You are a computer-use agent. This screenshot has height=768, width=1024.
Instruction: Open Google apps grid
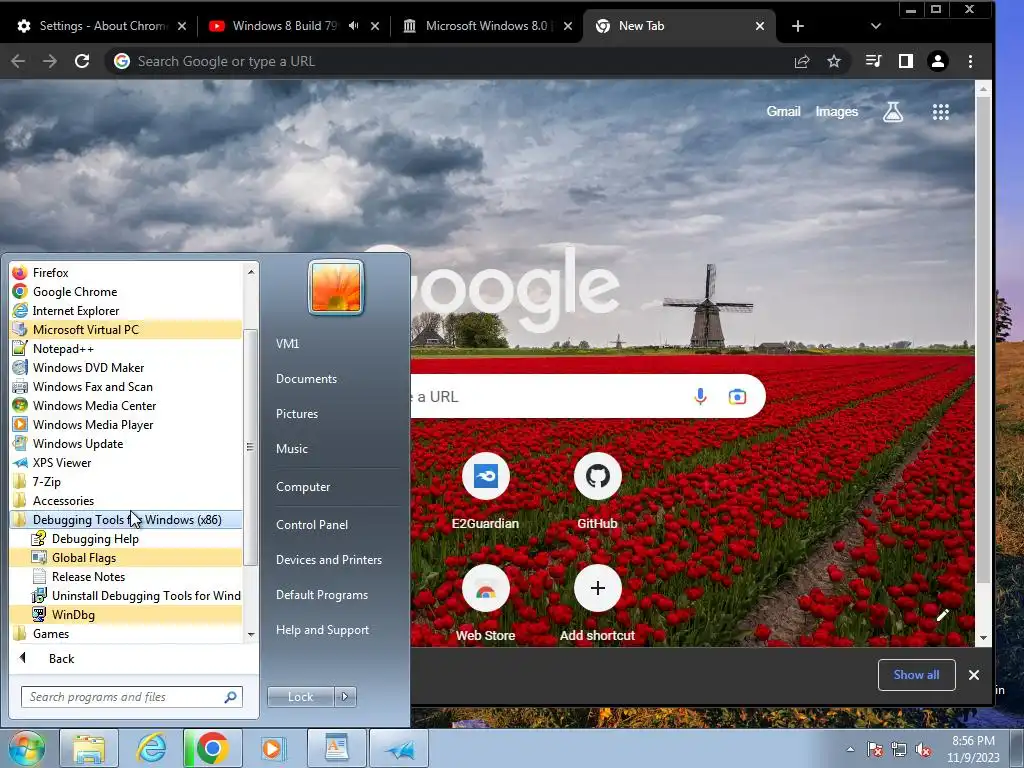[940, 112]
